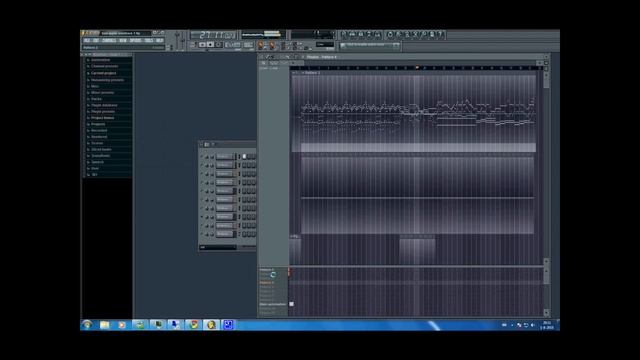The image size is (640, 360).
Task: Click the orange marker on Playlist time ruler
Action: (x=417, y=67)
